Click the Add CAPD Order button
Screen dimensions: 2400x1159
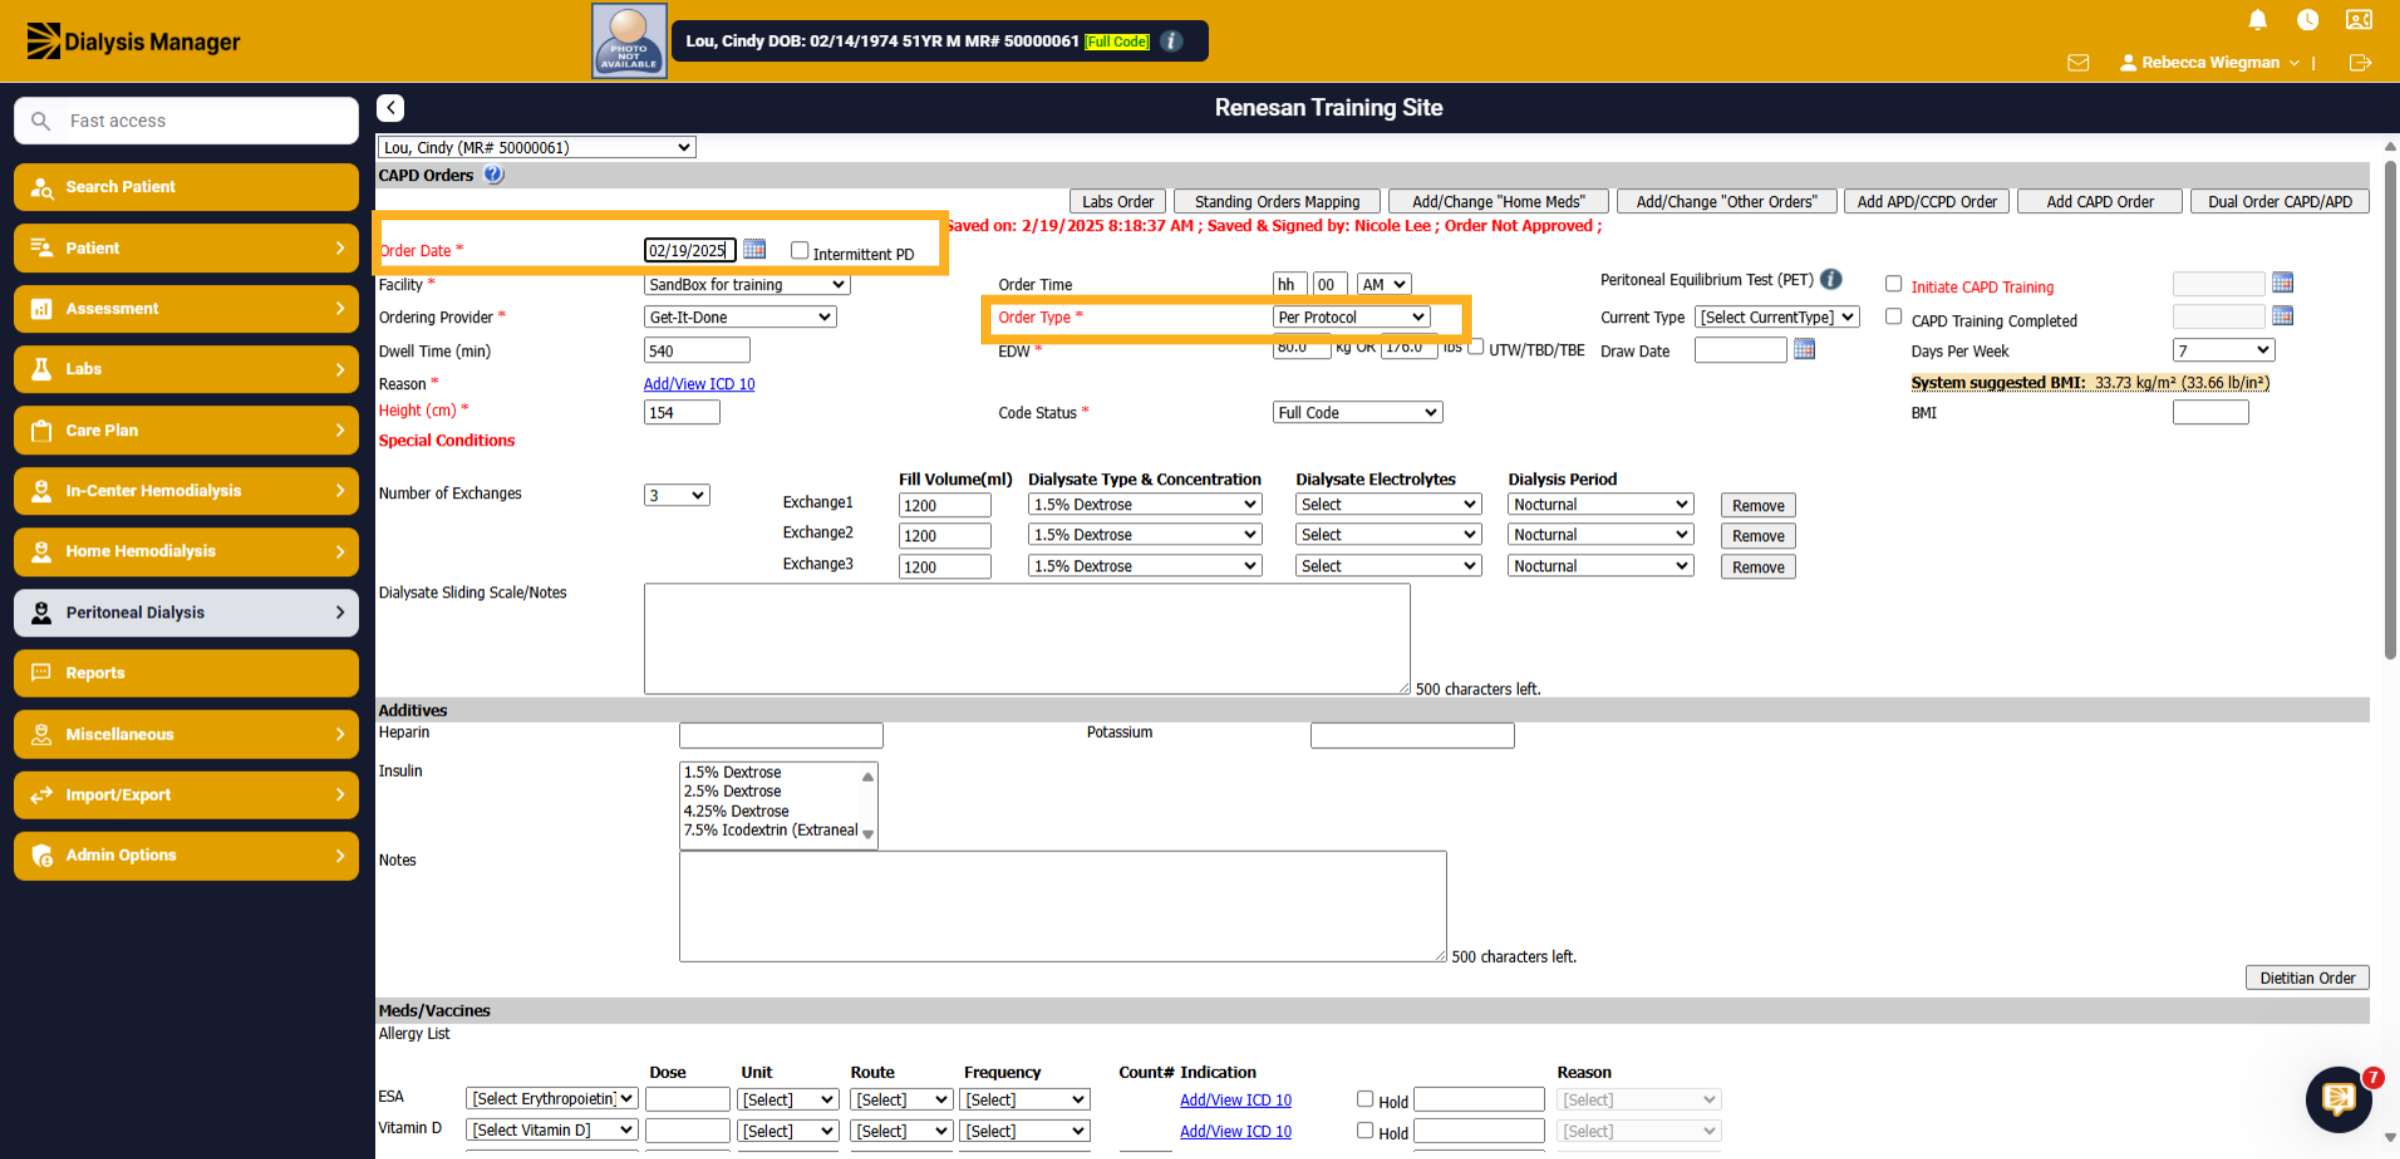tap(2099, 201)
